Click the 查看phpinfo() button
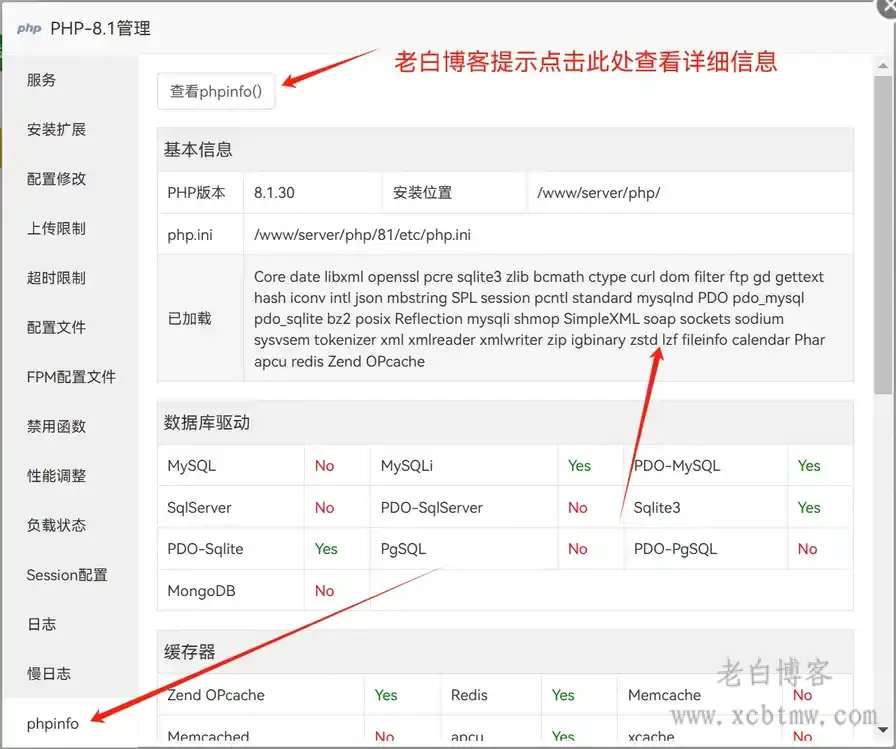The height and width of the screenshot is (749, 896). [216, 90]
